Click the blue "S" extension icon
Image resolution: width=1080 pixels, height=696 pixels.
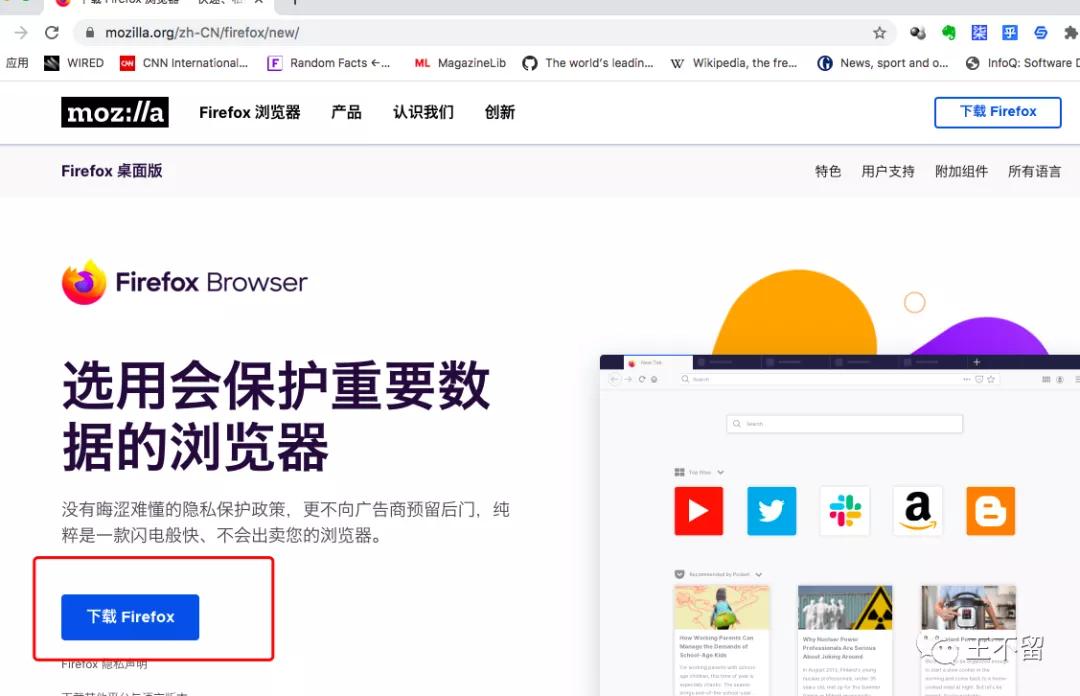(1040, 32)
